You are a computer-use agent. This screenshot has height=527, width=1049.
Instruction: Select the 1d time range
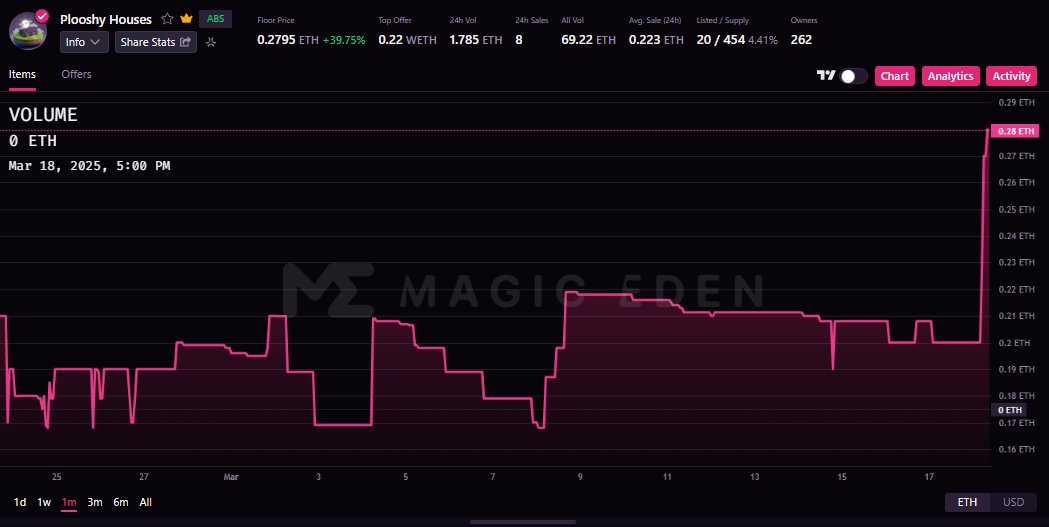pyautogui.click(x=20, y=502)
